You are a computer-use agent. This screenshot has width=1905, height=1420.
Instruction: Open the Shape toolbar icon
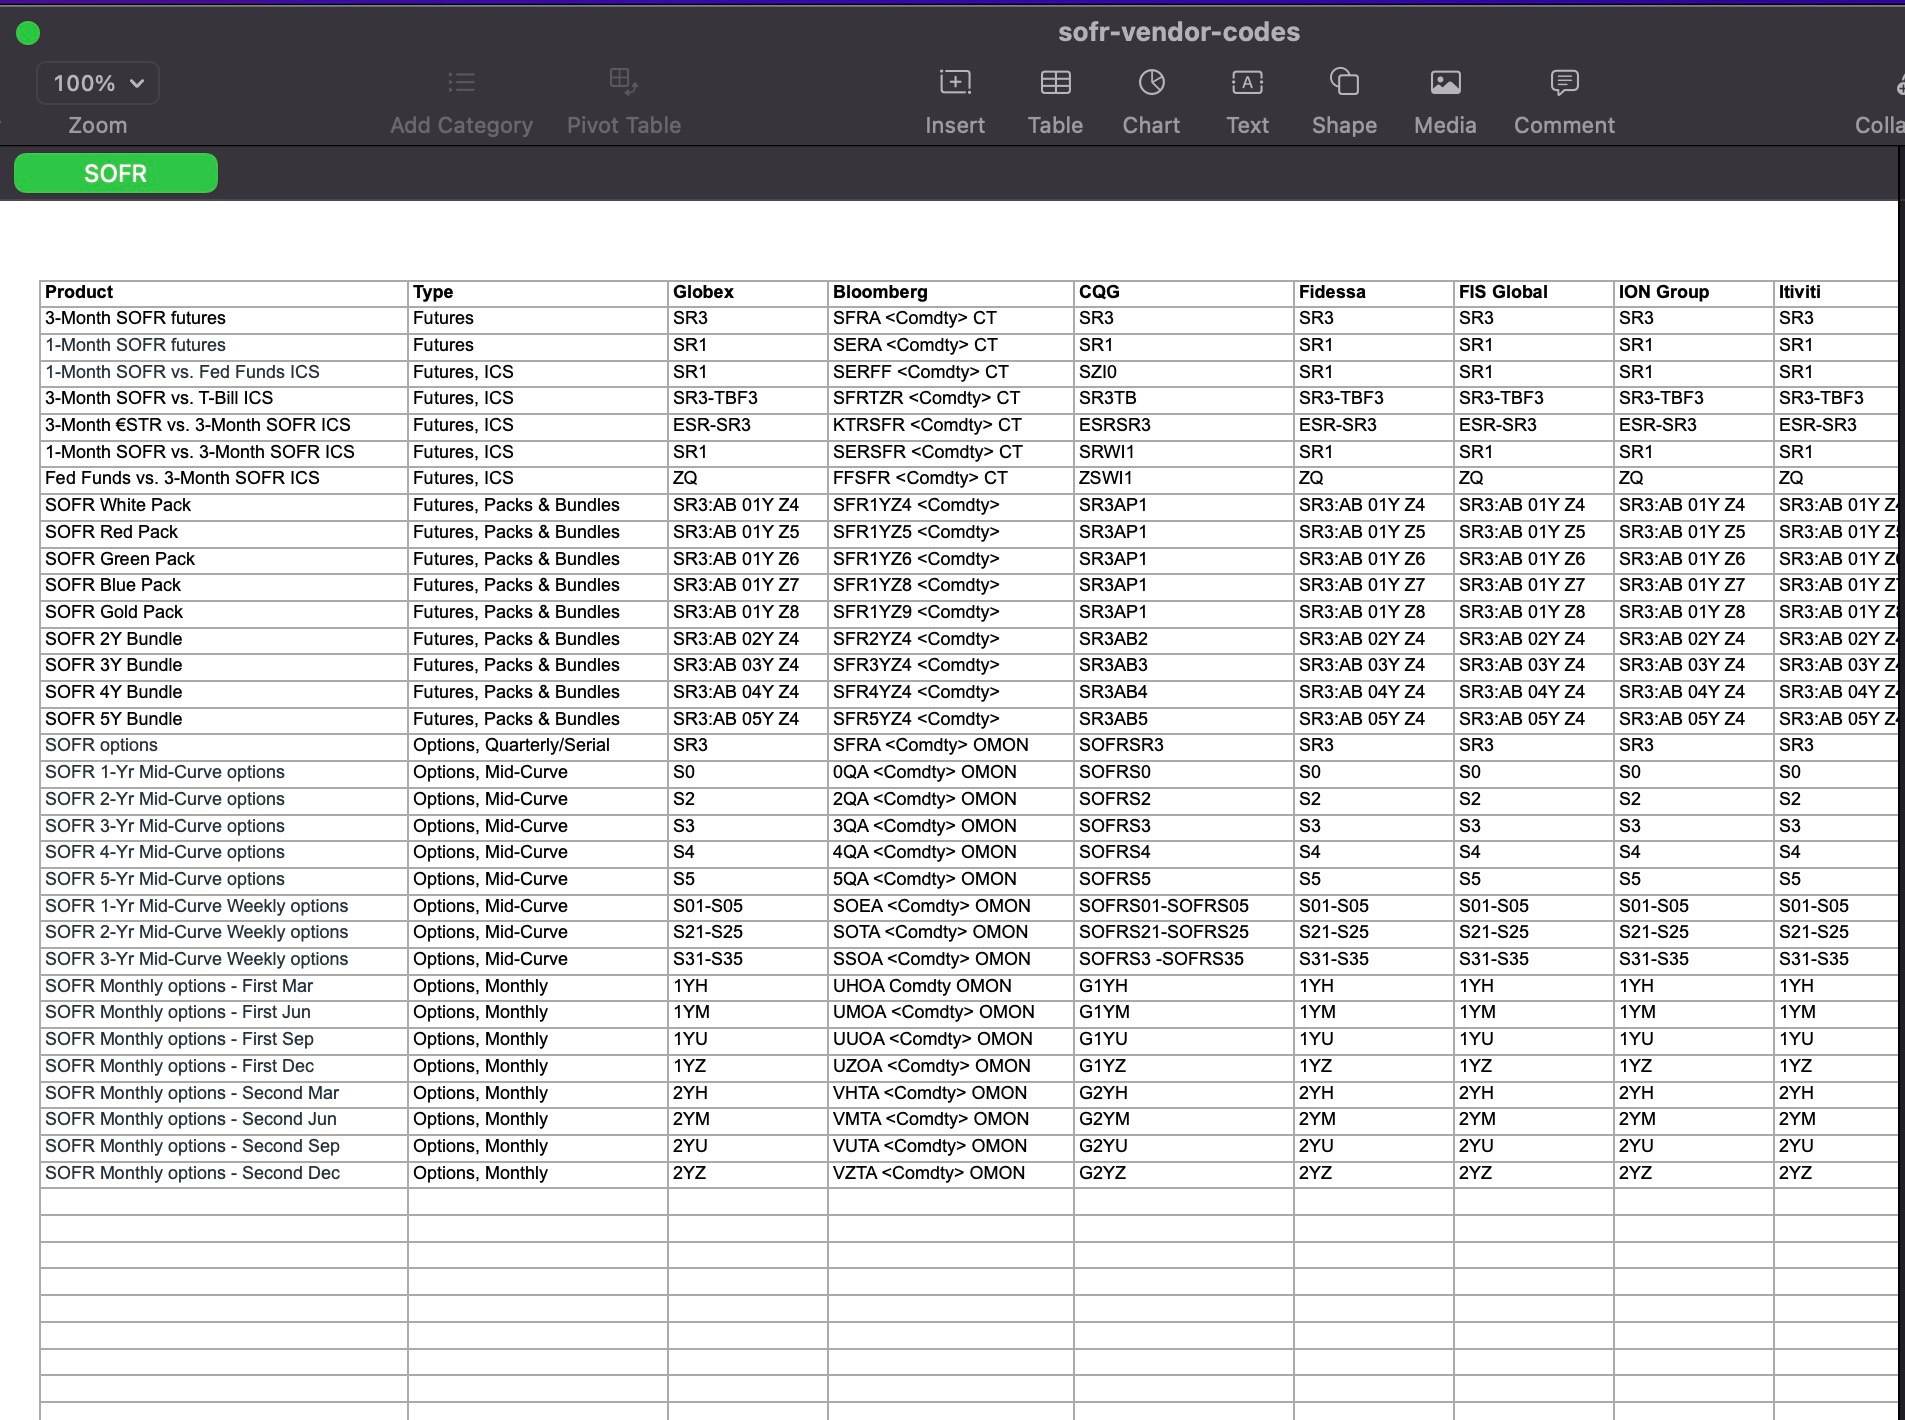coord(1344,82)
